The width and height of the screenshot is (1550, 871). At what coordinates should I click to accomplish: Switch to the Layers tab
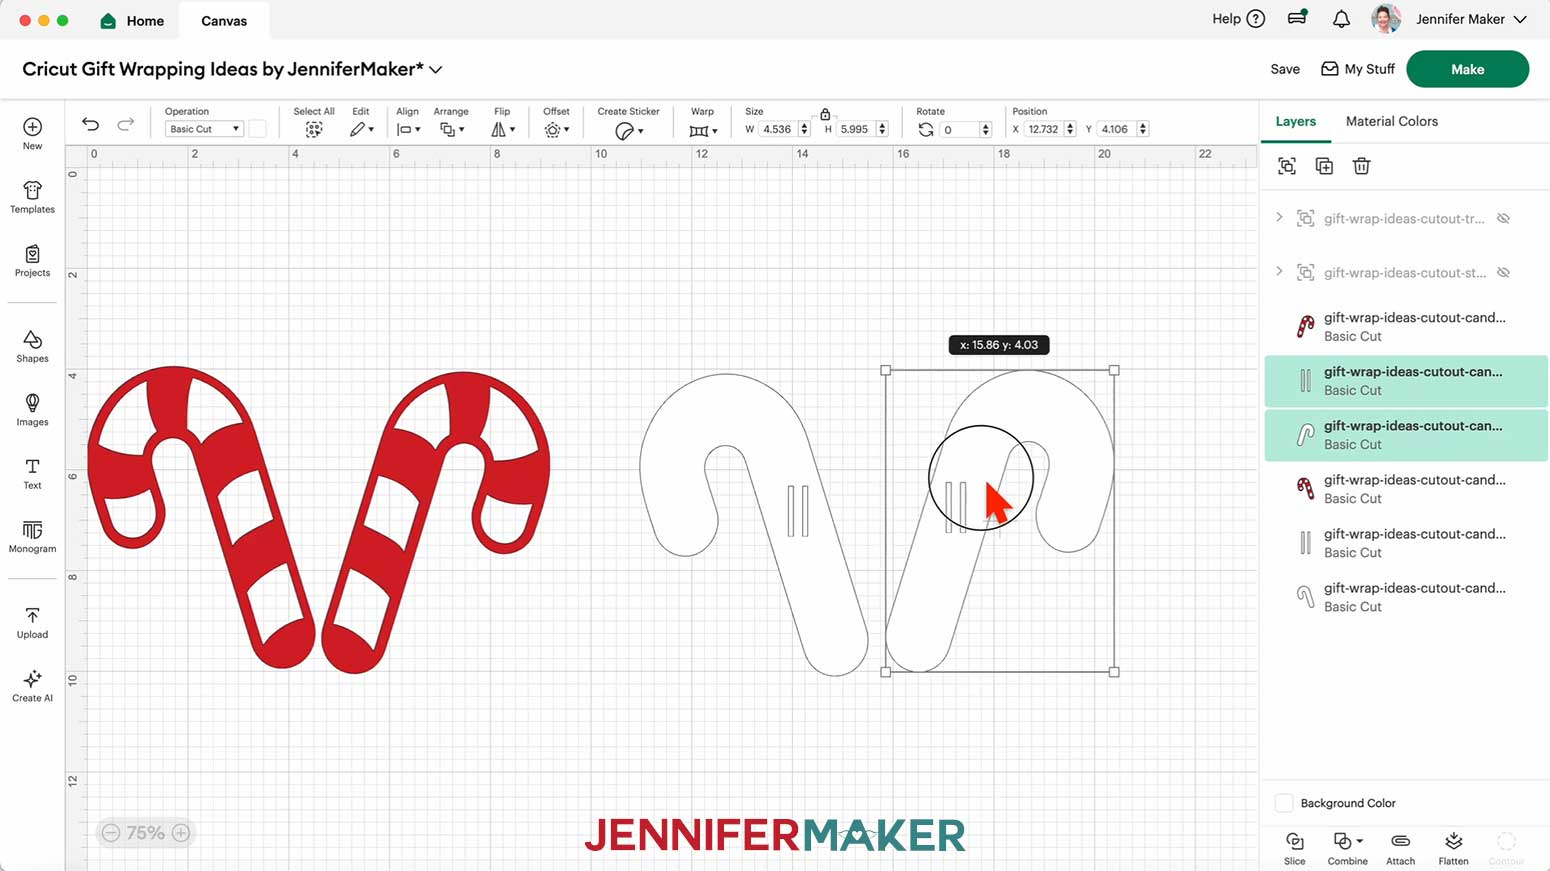[x=1296, y=121]
